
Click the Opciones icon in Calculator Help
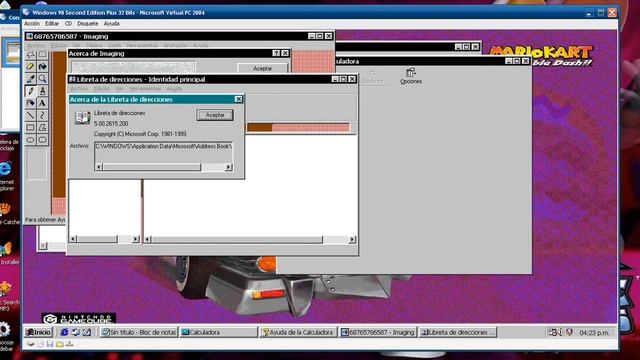(x=411, y=76)
